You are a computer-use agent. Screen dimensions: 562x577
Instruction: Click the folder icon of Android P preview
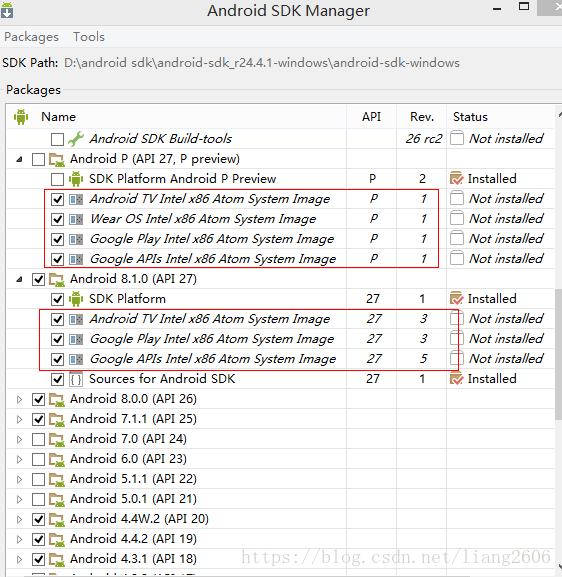(57, 159)
